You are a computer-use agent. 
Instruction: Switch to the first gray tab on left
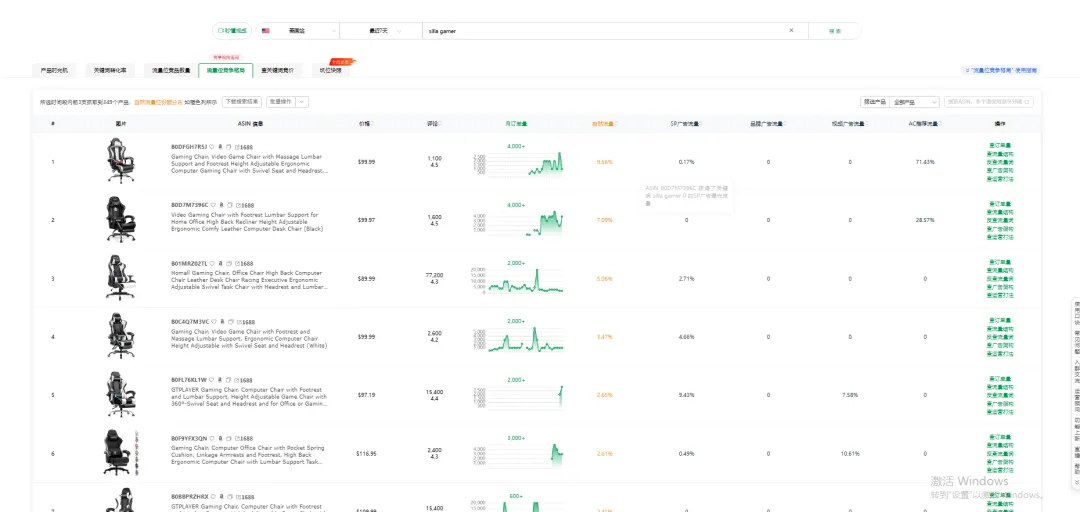point(54,70)
